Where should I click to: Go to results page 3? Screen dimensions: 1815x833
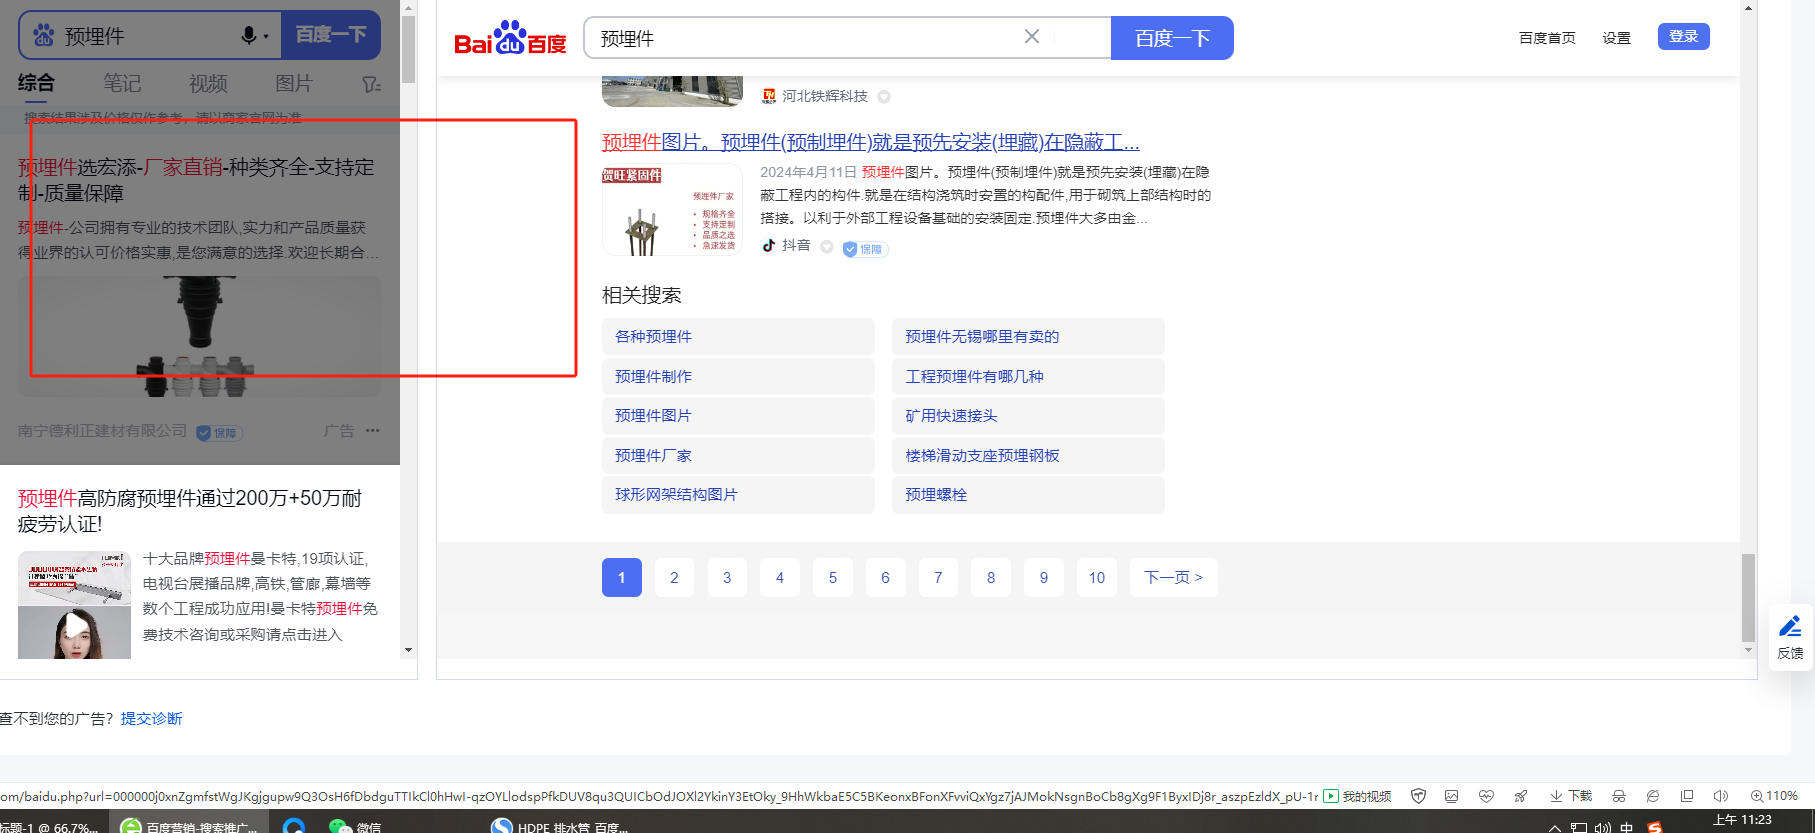727,577
